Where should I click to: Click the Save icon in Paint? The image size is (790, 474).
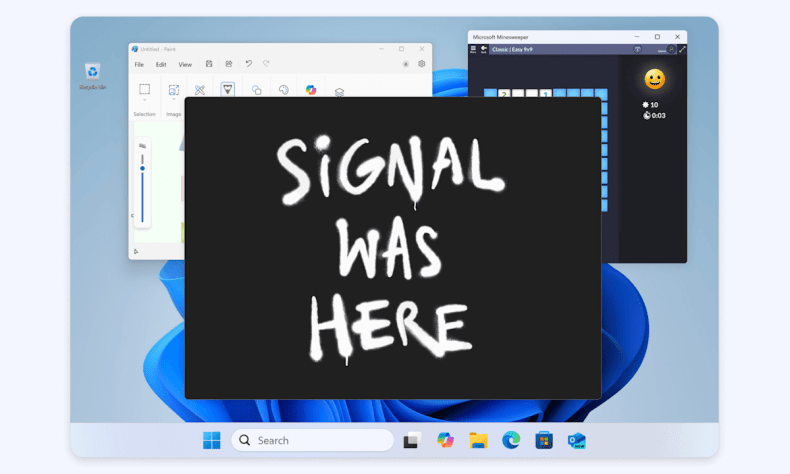click(x=209, y=64)
